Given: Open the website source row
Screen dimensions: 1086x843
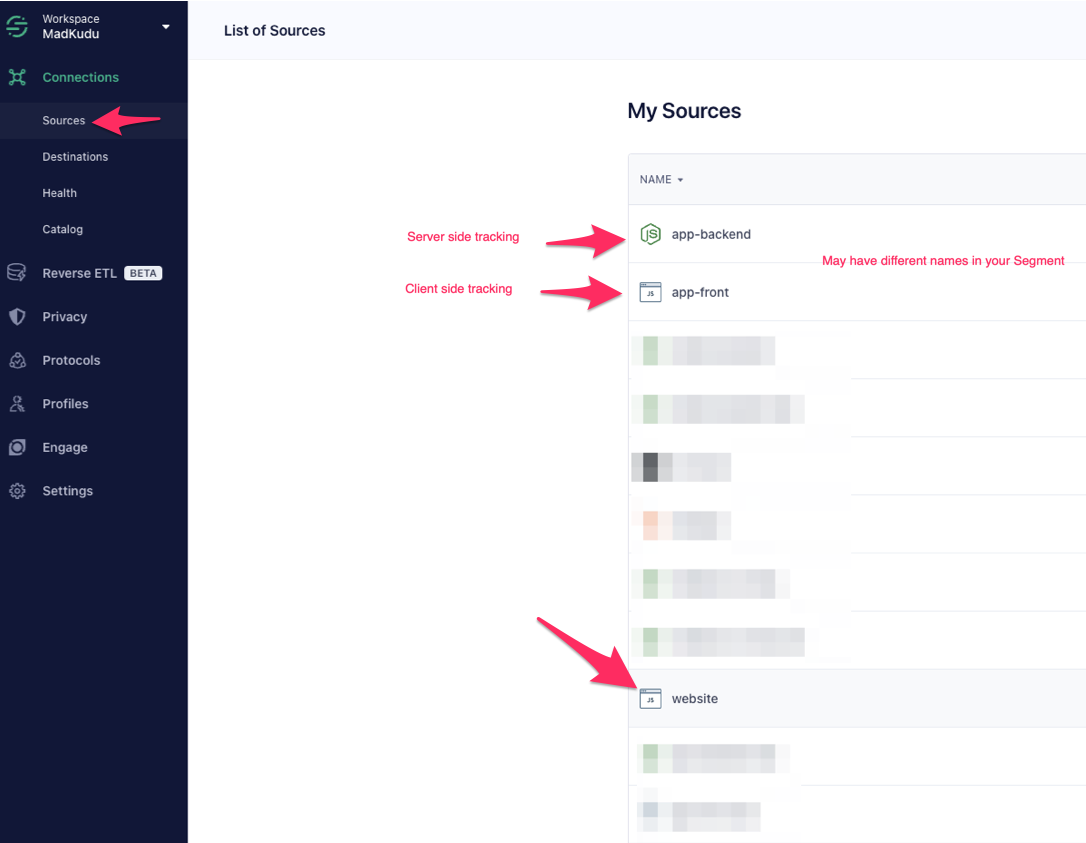Looking at the screenshot, I should [695, 699].
